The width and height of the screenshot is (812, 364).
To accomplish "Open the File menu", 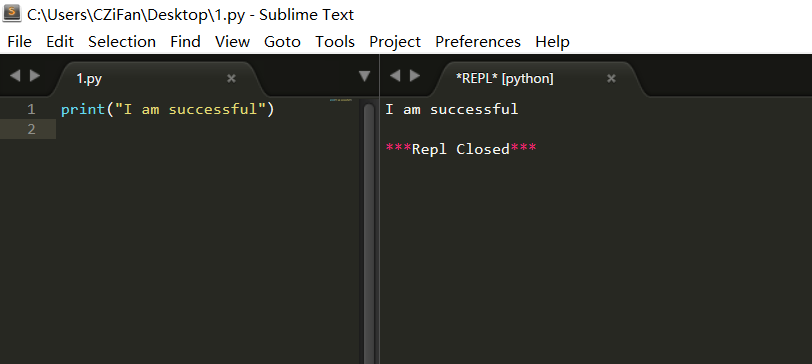I will tap(20, 41).
